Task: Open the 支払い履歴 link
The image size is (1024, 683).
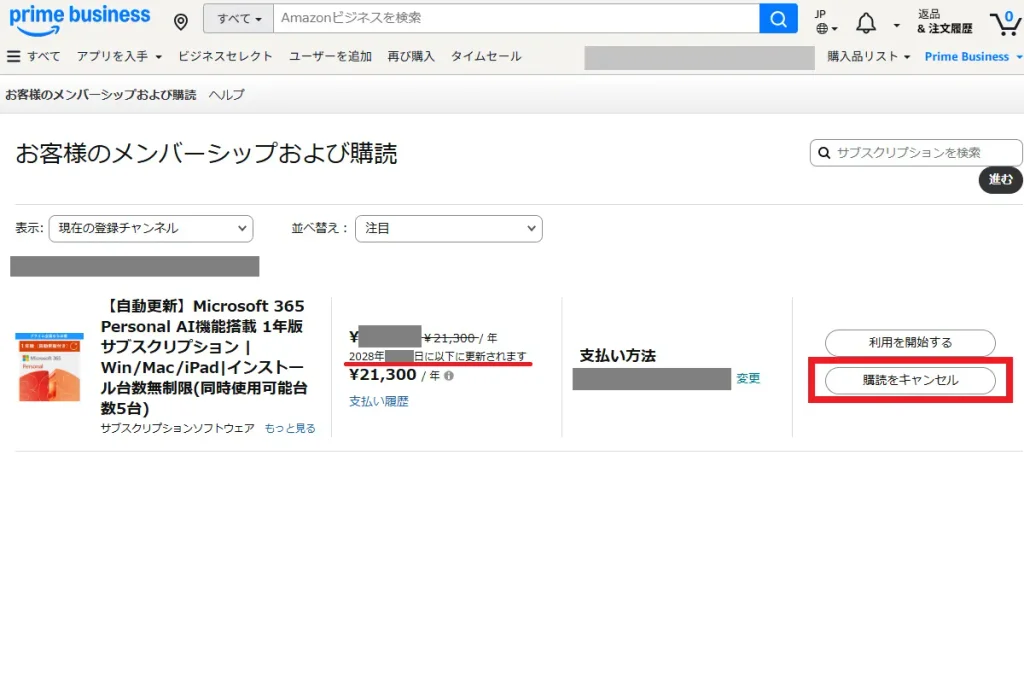Action: click(379, 402)
